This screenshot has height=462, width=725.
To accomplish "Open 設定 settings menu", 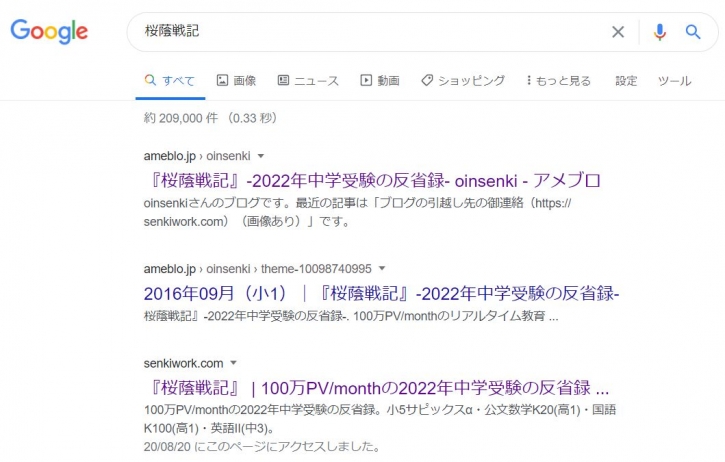I will click(x=626, y=81).
